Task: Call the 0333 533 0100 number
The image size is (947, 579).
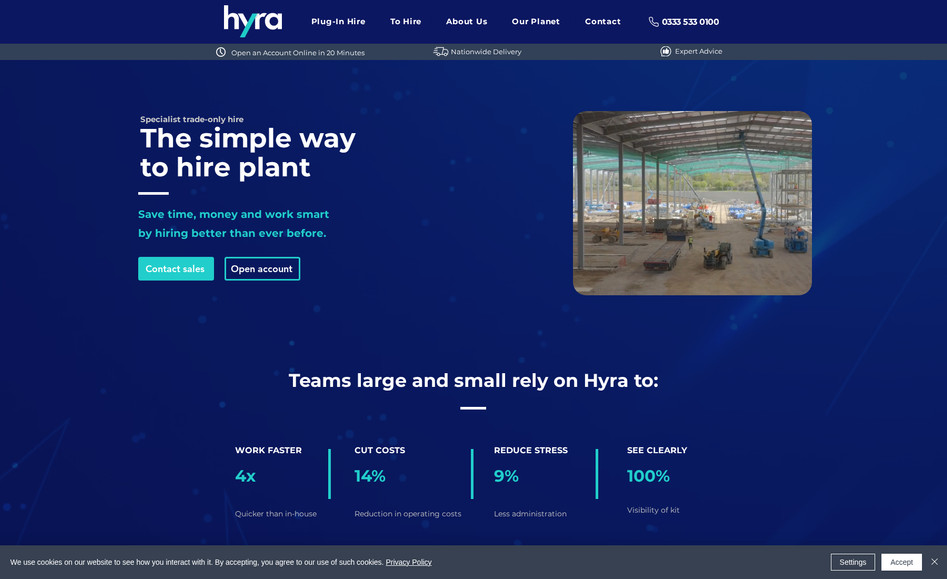Action: (689, 21)
